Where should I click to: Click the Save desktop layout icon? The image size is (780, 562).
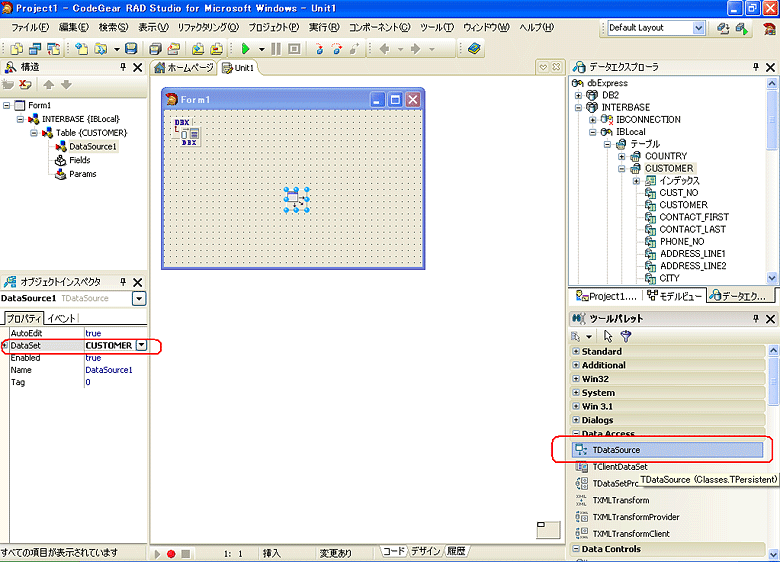(x=723, y=28)
